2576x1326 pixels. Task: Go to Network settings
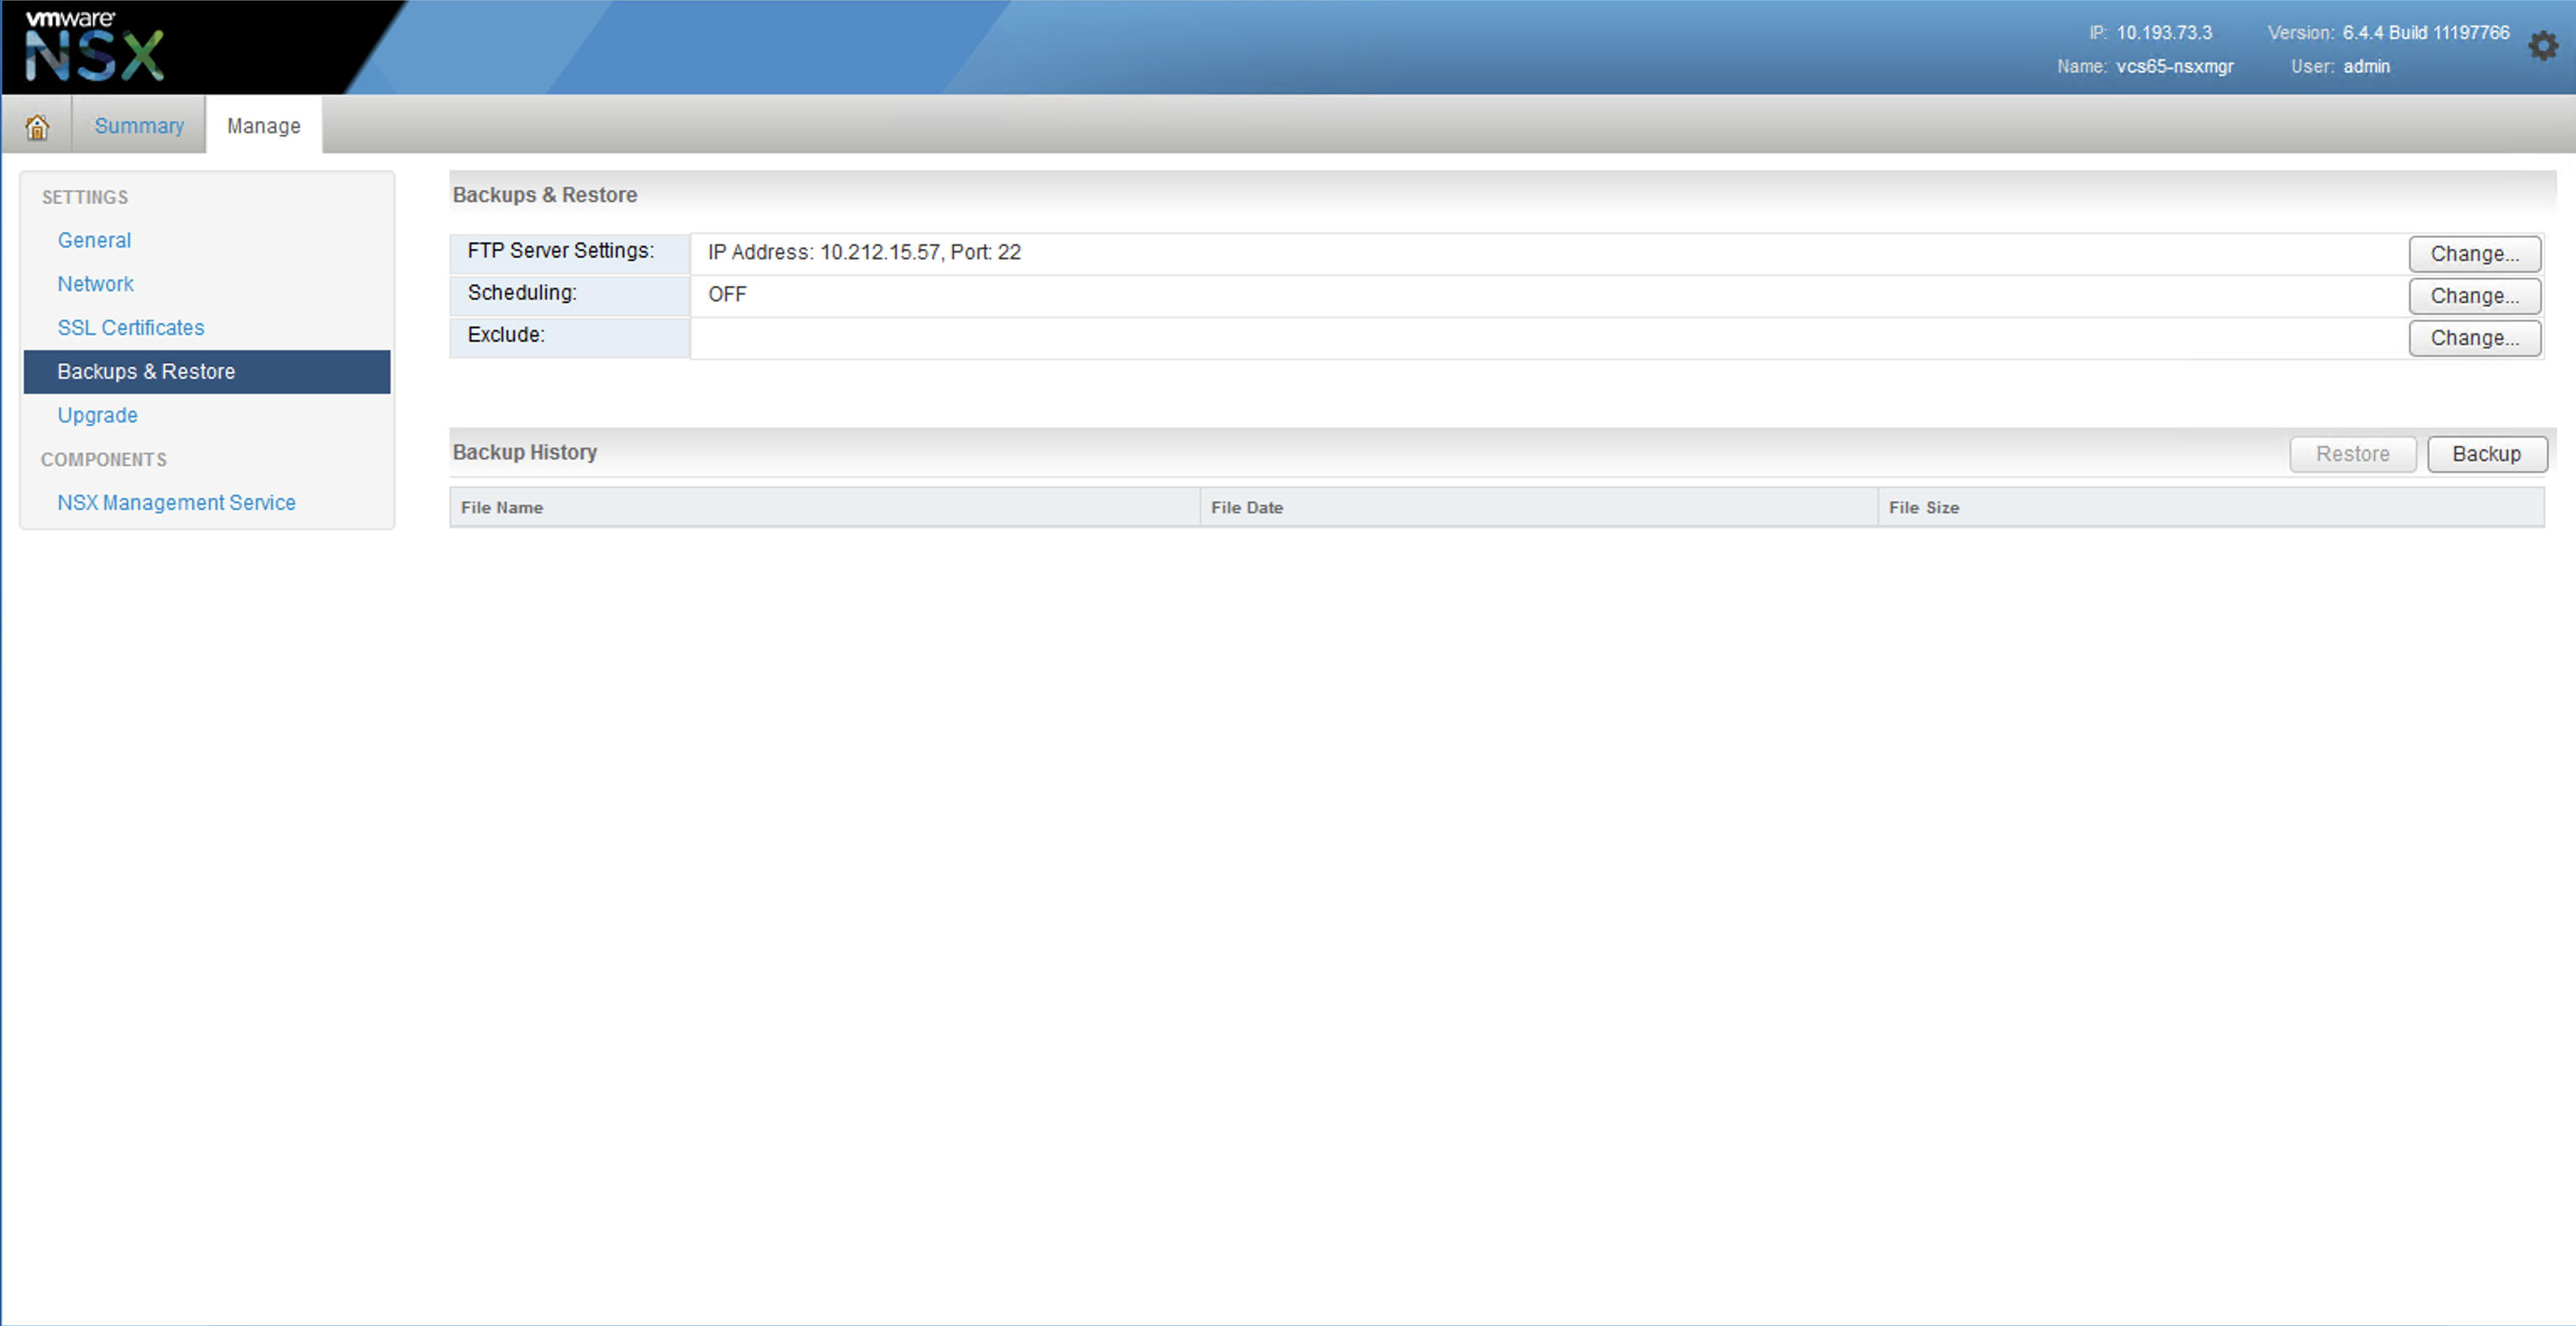95,284
